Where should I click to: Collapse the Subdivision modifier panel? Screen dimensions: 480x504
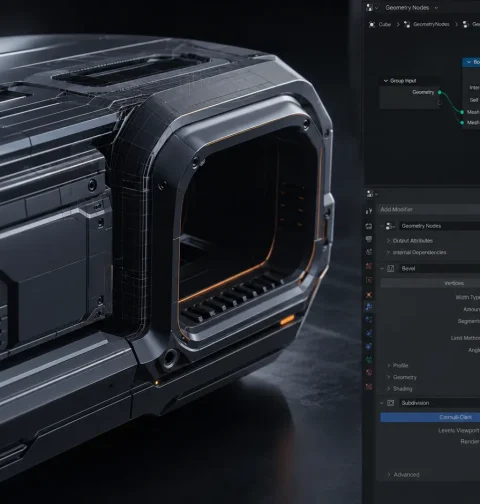tap(382, 403)
